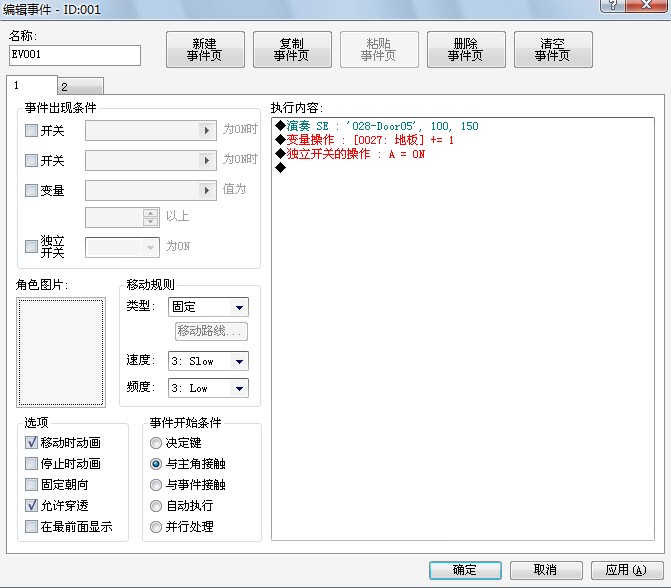Select the 演奏 SE command line
This screenshot has height=588, width=671.
pyautogui.click(x=377, y=126)
